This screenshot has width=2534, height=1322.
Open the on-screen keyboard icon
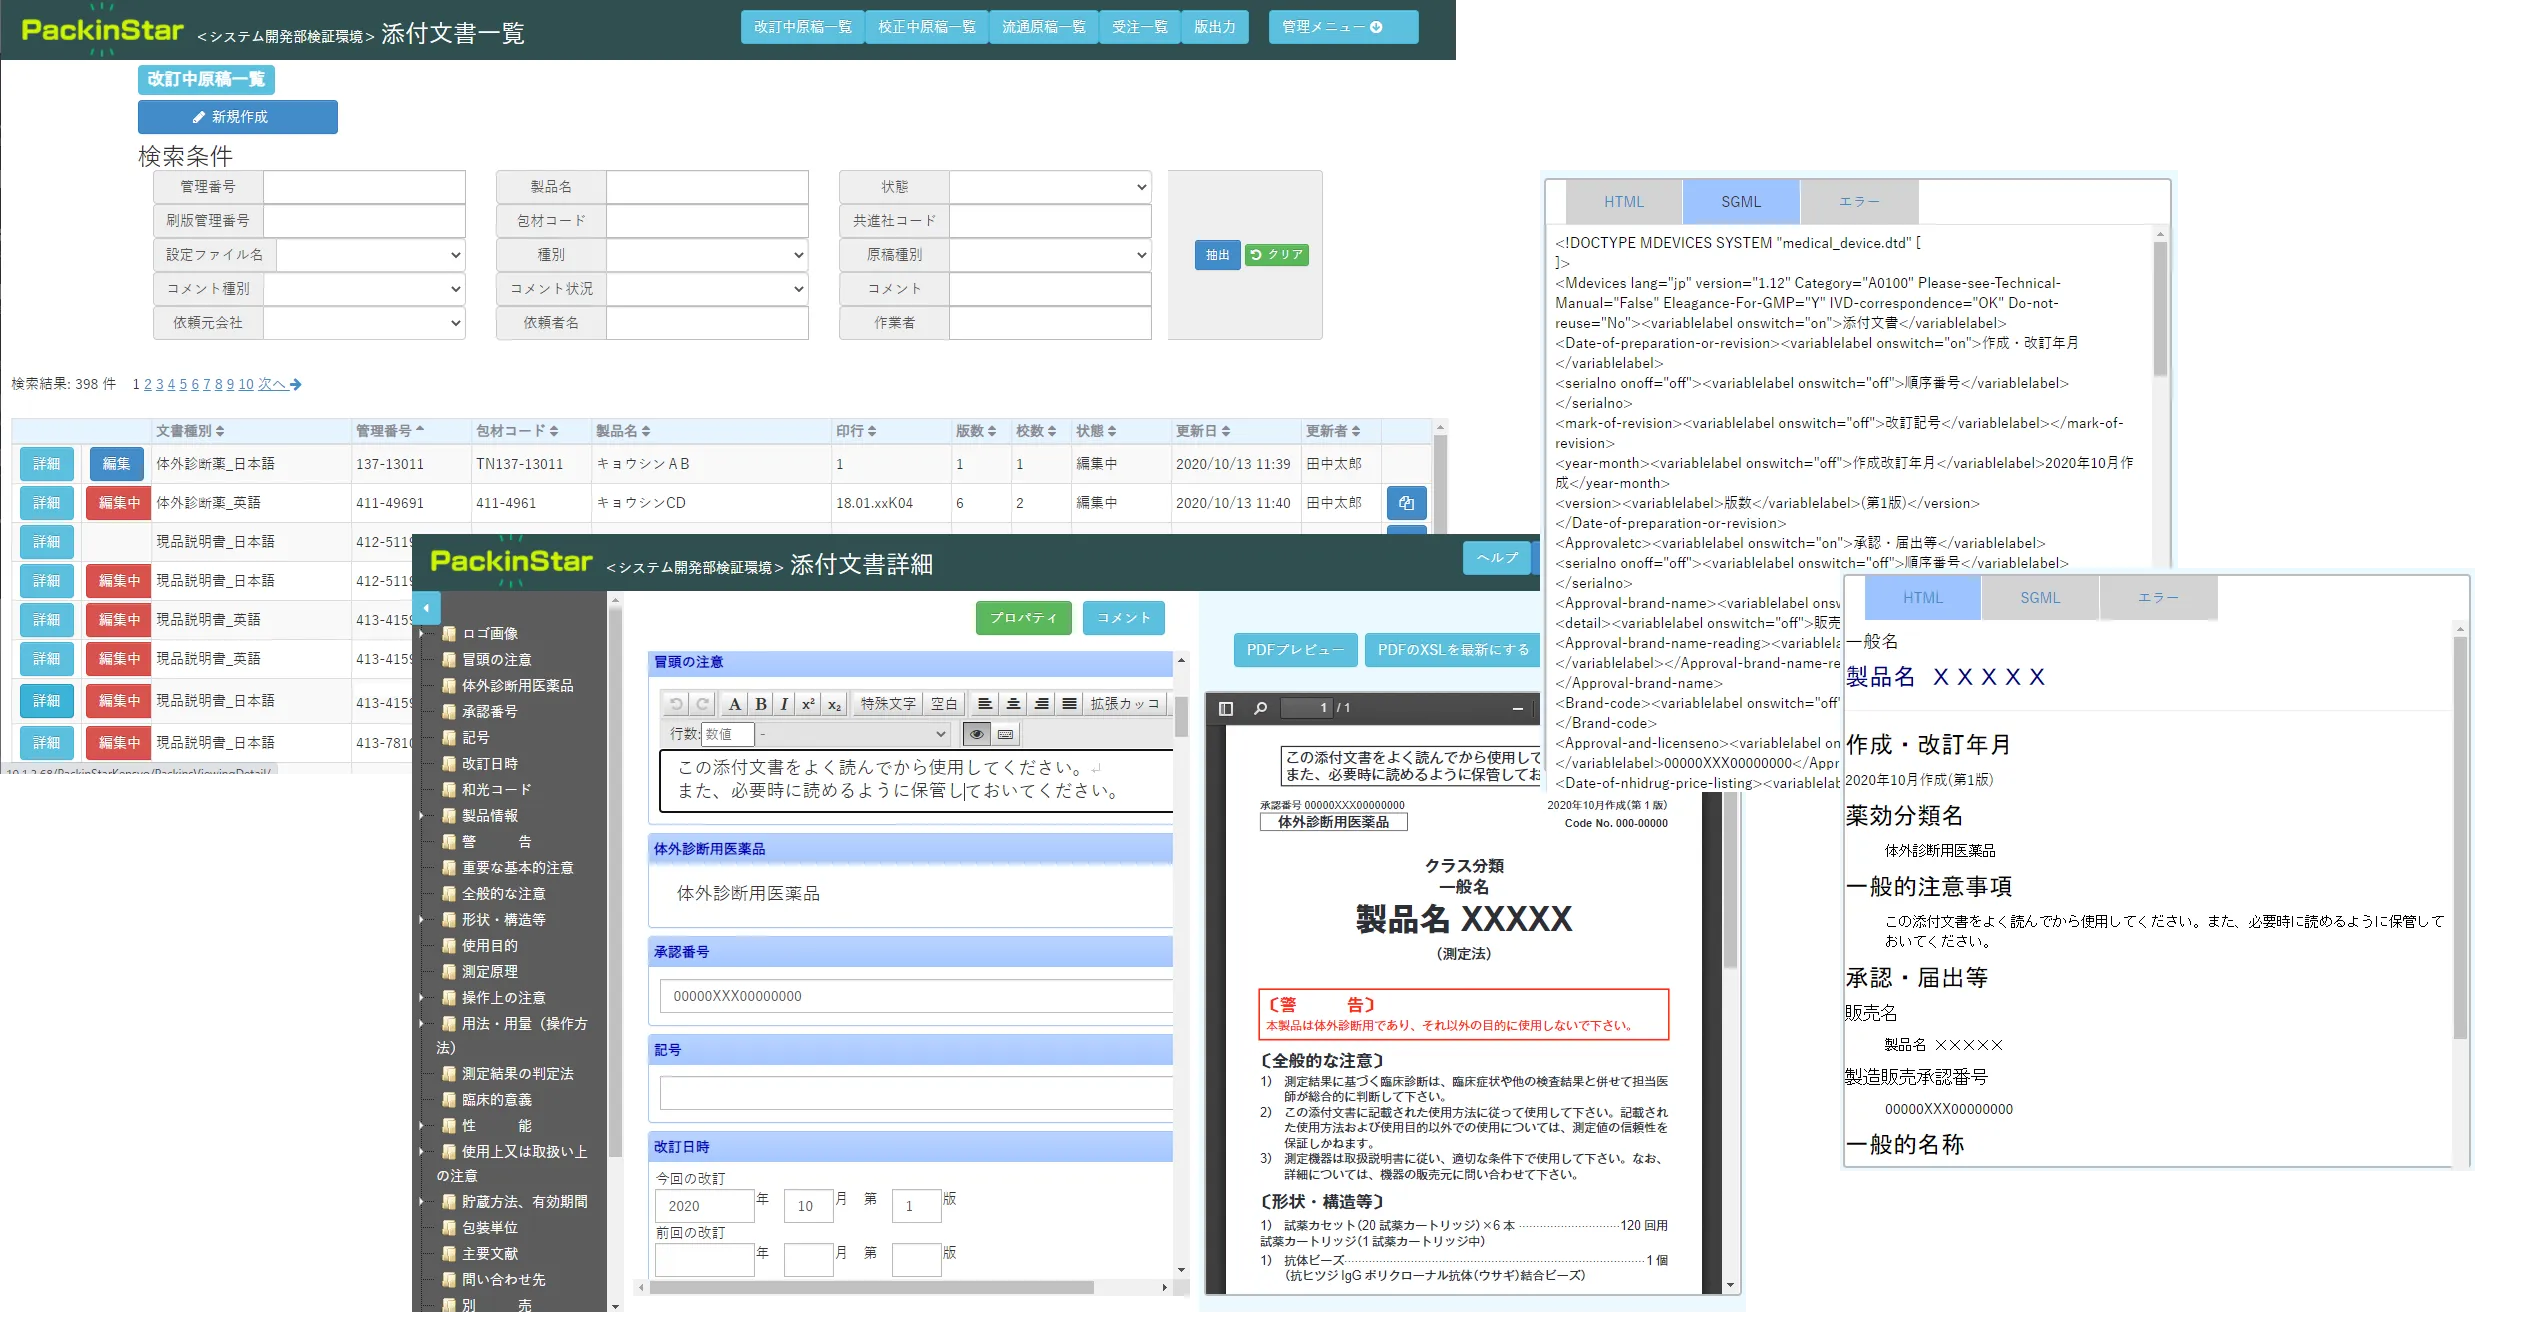(x=1005, y=734)
